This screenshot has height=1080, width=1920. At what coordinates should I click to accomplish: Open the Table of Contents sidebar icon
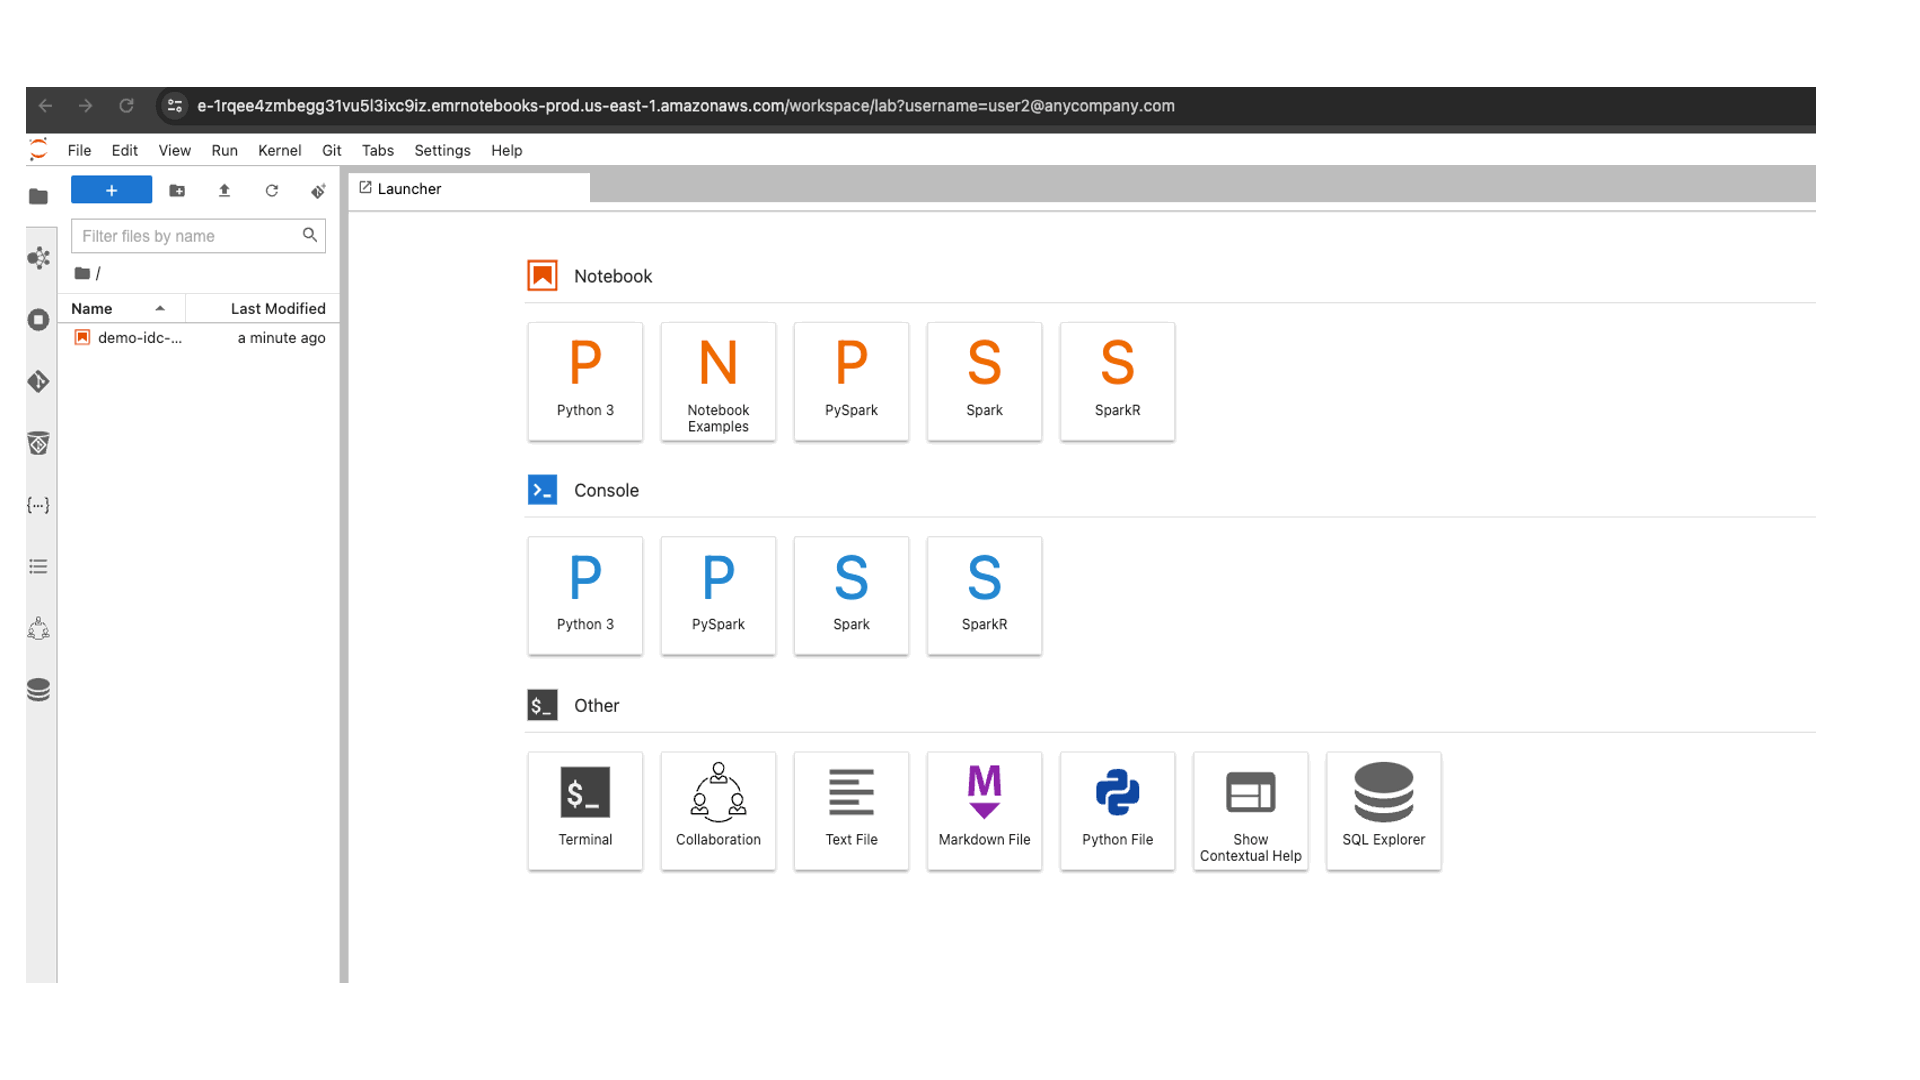pos(39,567)
